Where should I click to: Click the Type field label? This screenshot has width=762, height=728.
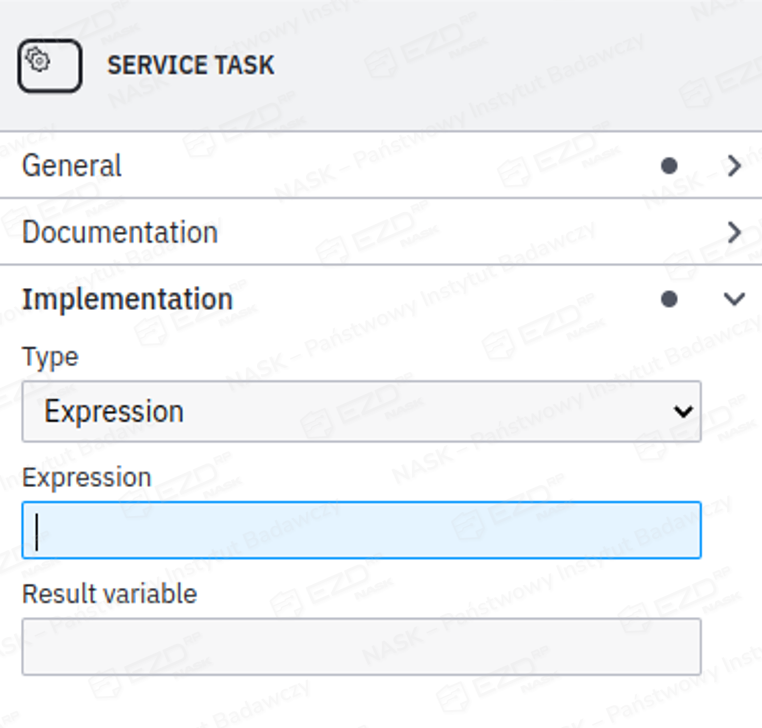[50, 357]
